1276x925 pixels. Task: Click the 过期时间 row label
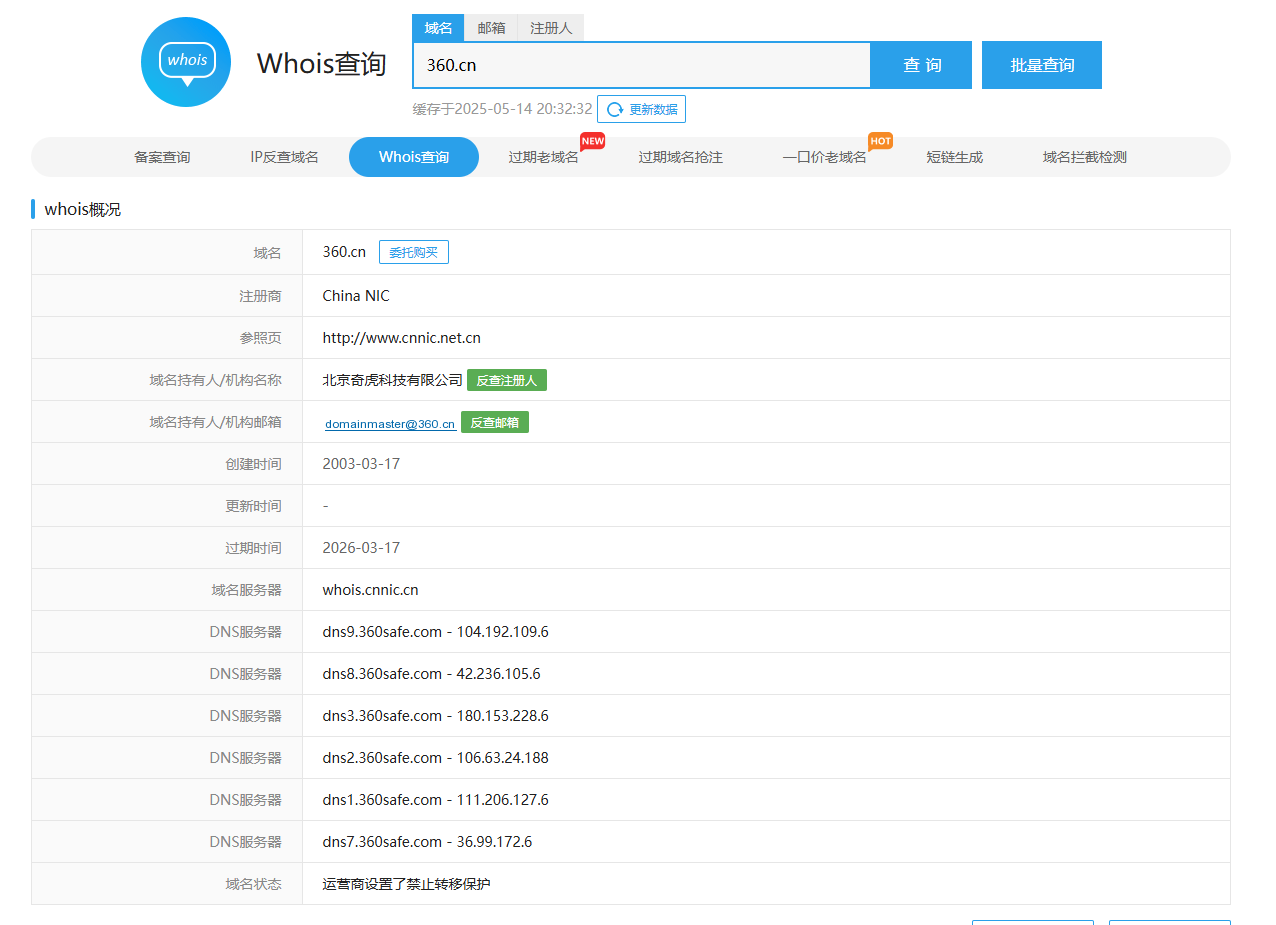[253, 548]
